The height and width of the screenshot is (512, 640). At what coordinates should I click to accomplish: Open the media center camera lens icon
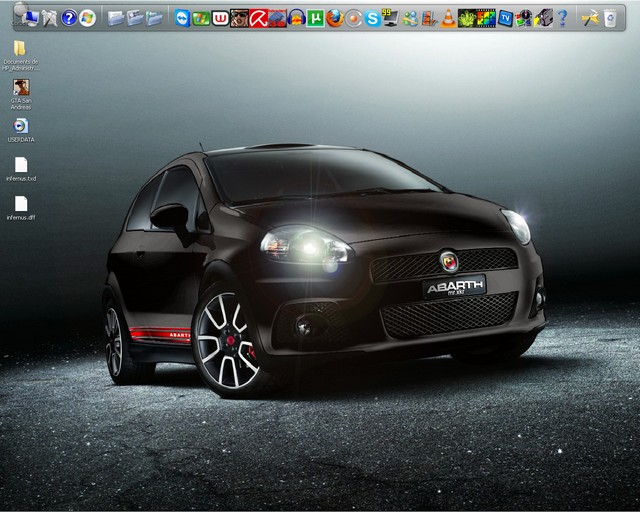524,18
